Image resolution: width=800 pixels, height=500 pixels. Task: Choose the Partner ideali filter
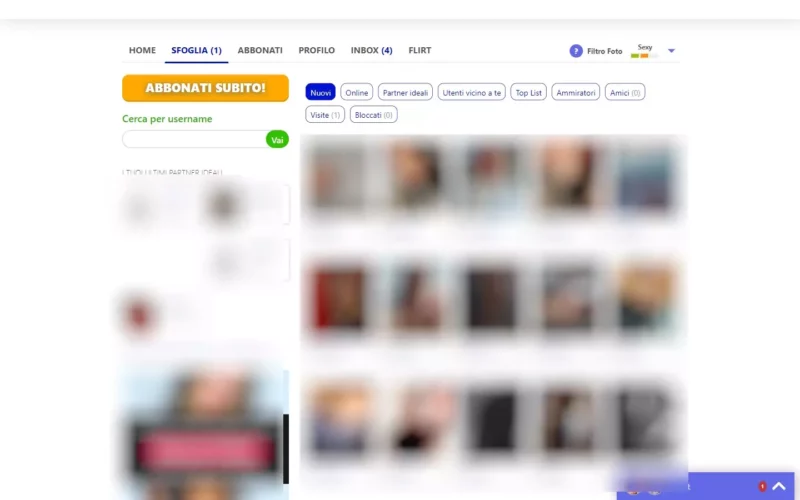(405, 92)
